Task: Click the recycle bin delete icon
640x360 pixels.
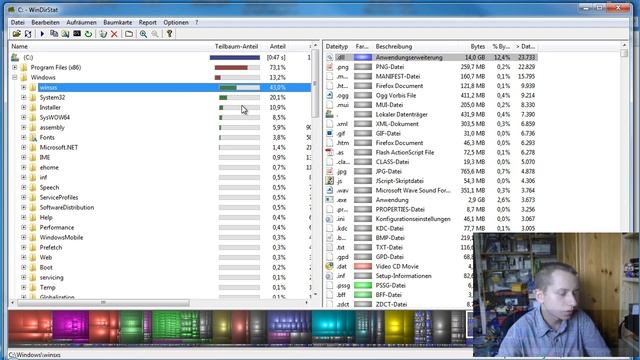Action: (x=103, y=34)
